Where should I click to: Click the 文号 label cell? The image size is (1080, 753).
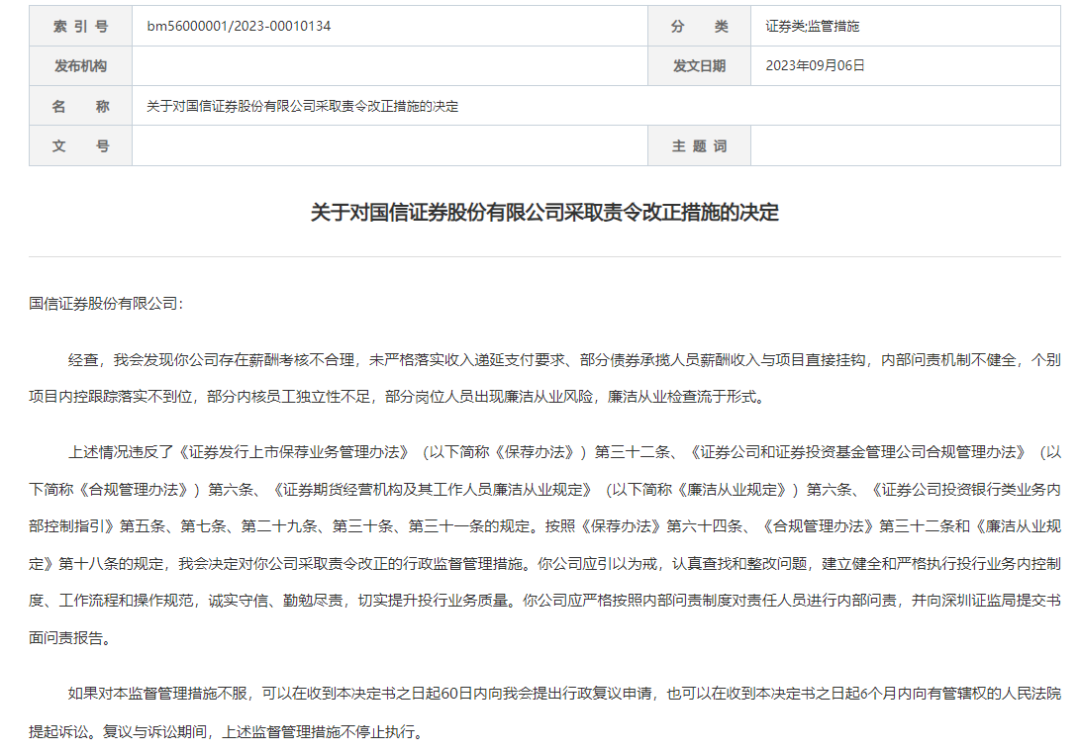point(81,146)
